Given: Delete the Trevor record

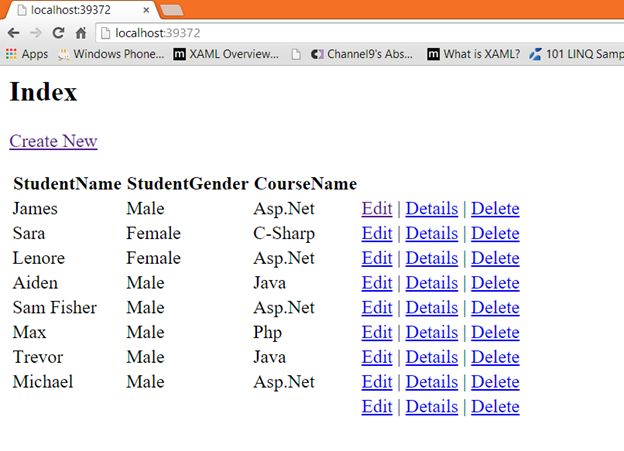Looking at the screenshot, I should [x=495, y=357].
